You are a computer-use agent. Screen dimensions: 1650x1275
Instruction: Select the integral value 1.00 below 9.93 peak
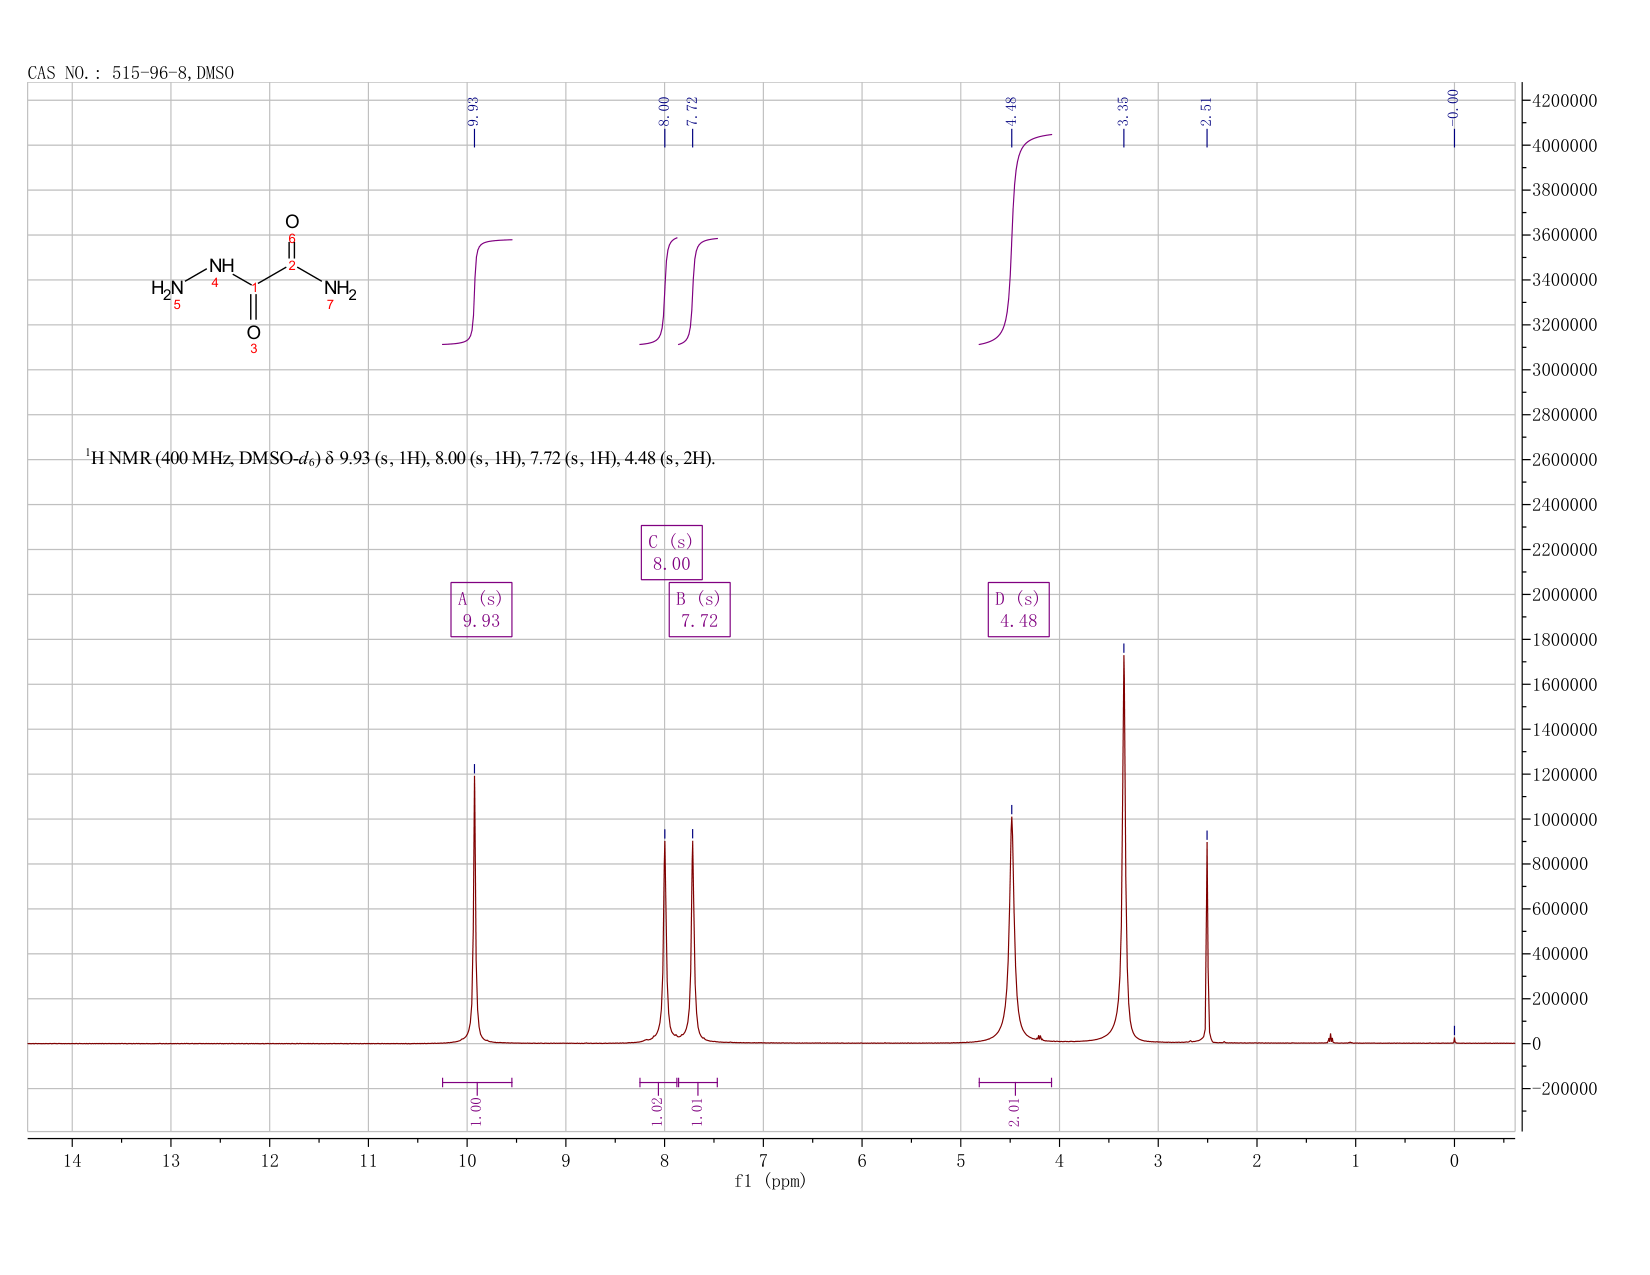[476, 1110]
